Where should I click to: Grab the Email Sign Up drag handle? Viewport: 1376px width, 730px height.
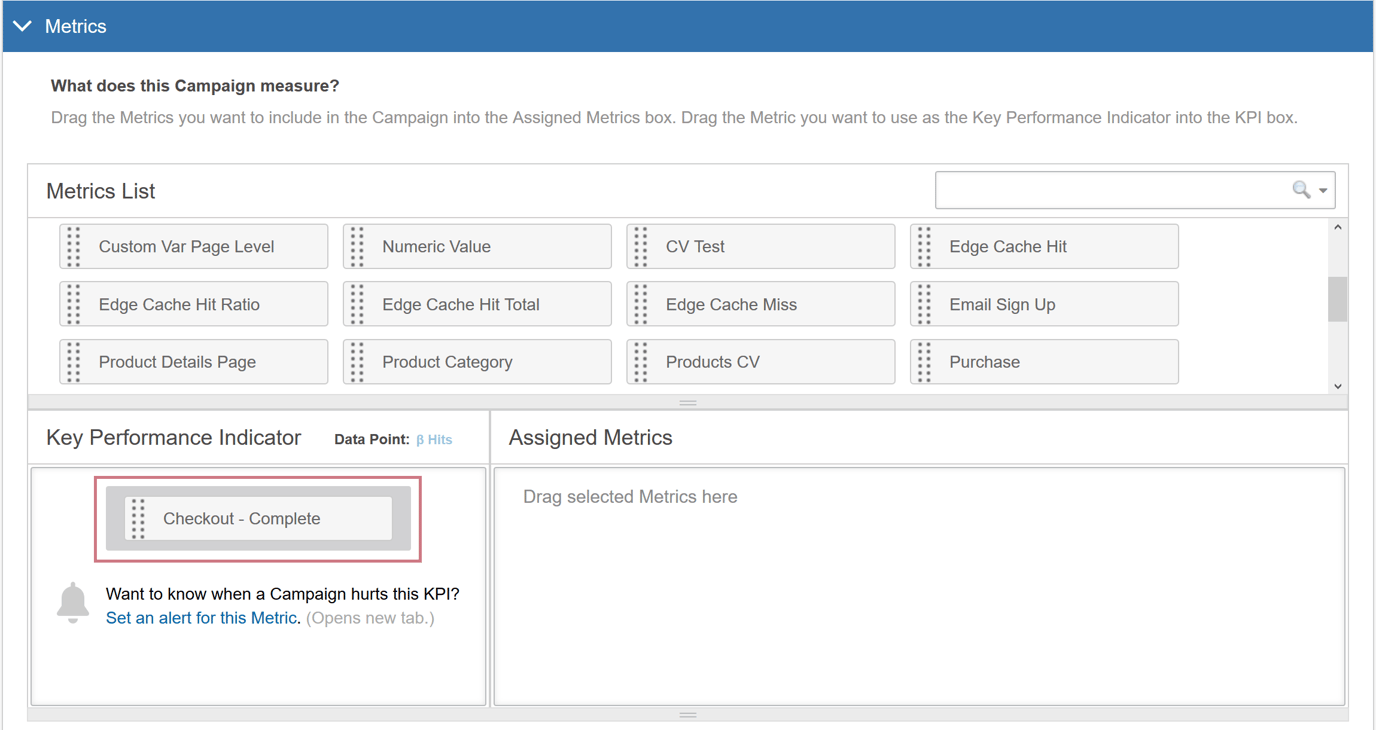[925, 305]
